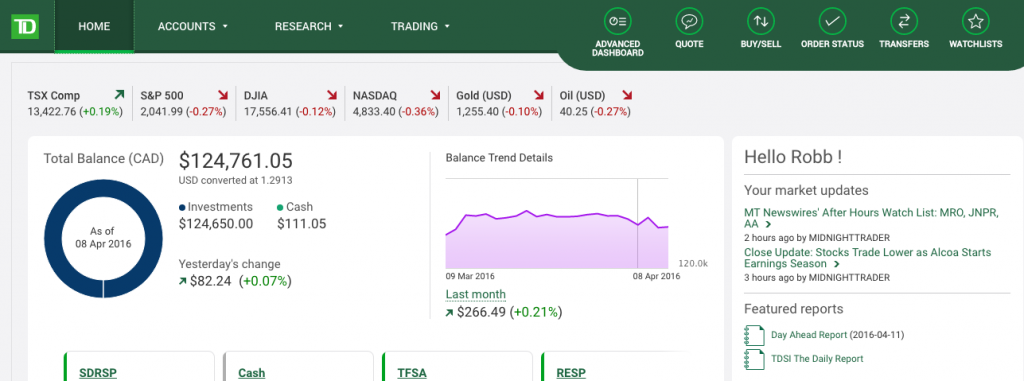Open TDSI The Daily Report link
This screenshot has width=1024, height=381.
click(817, 359)
